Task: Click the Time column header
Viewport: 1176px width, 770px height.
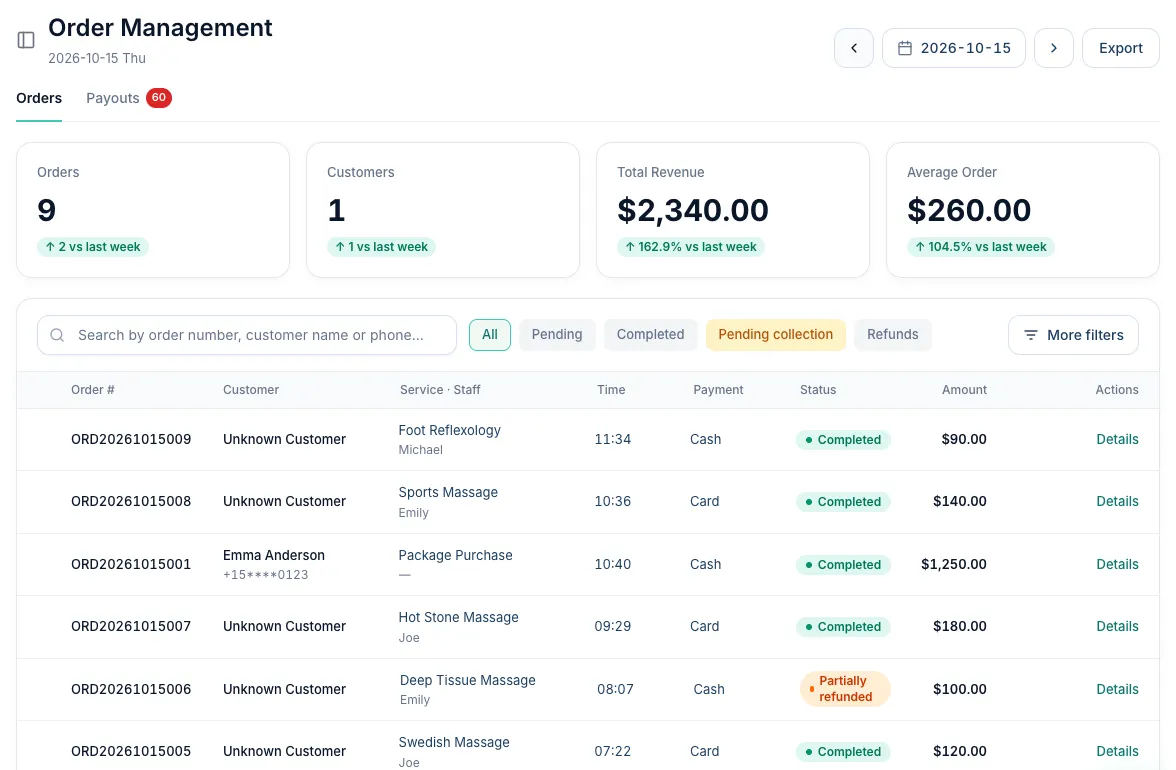Action: pyautogui.click(x=611, y=390)
